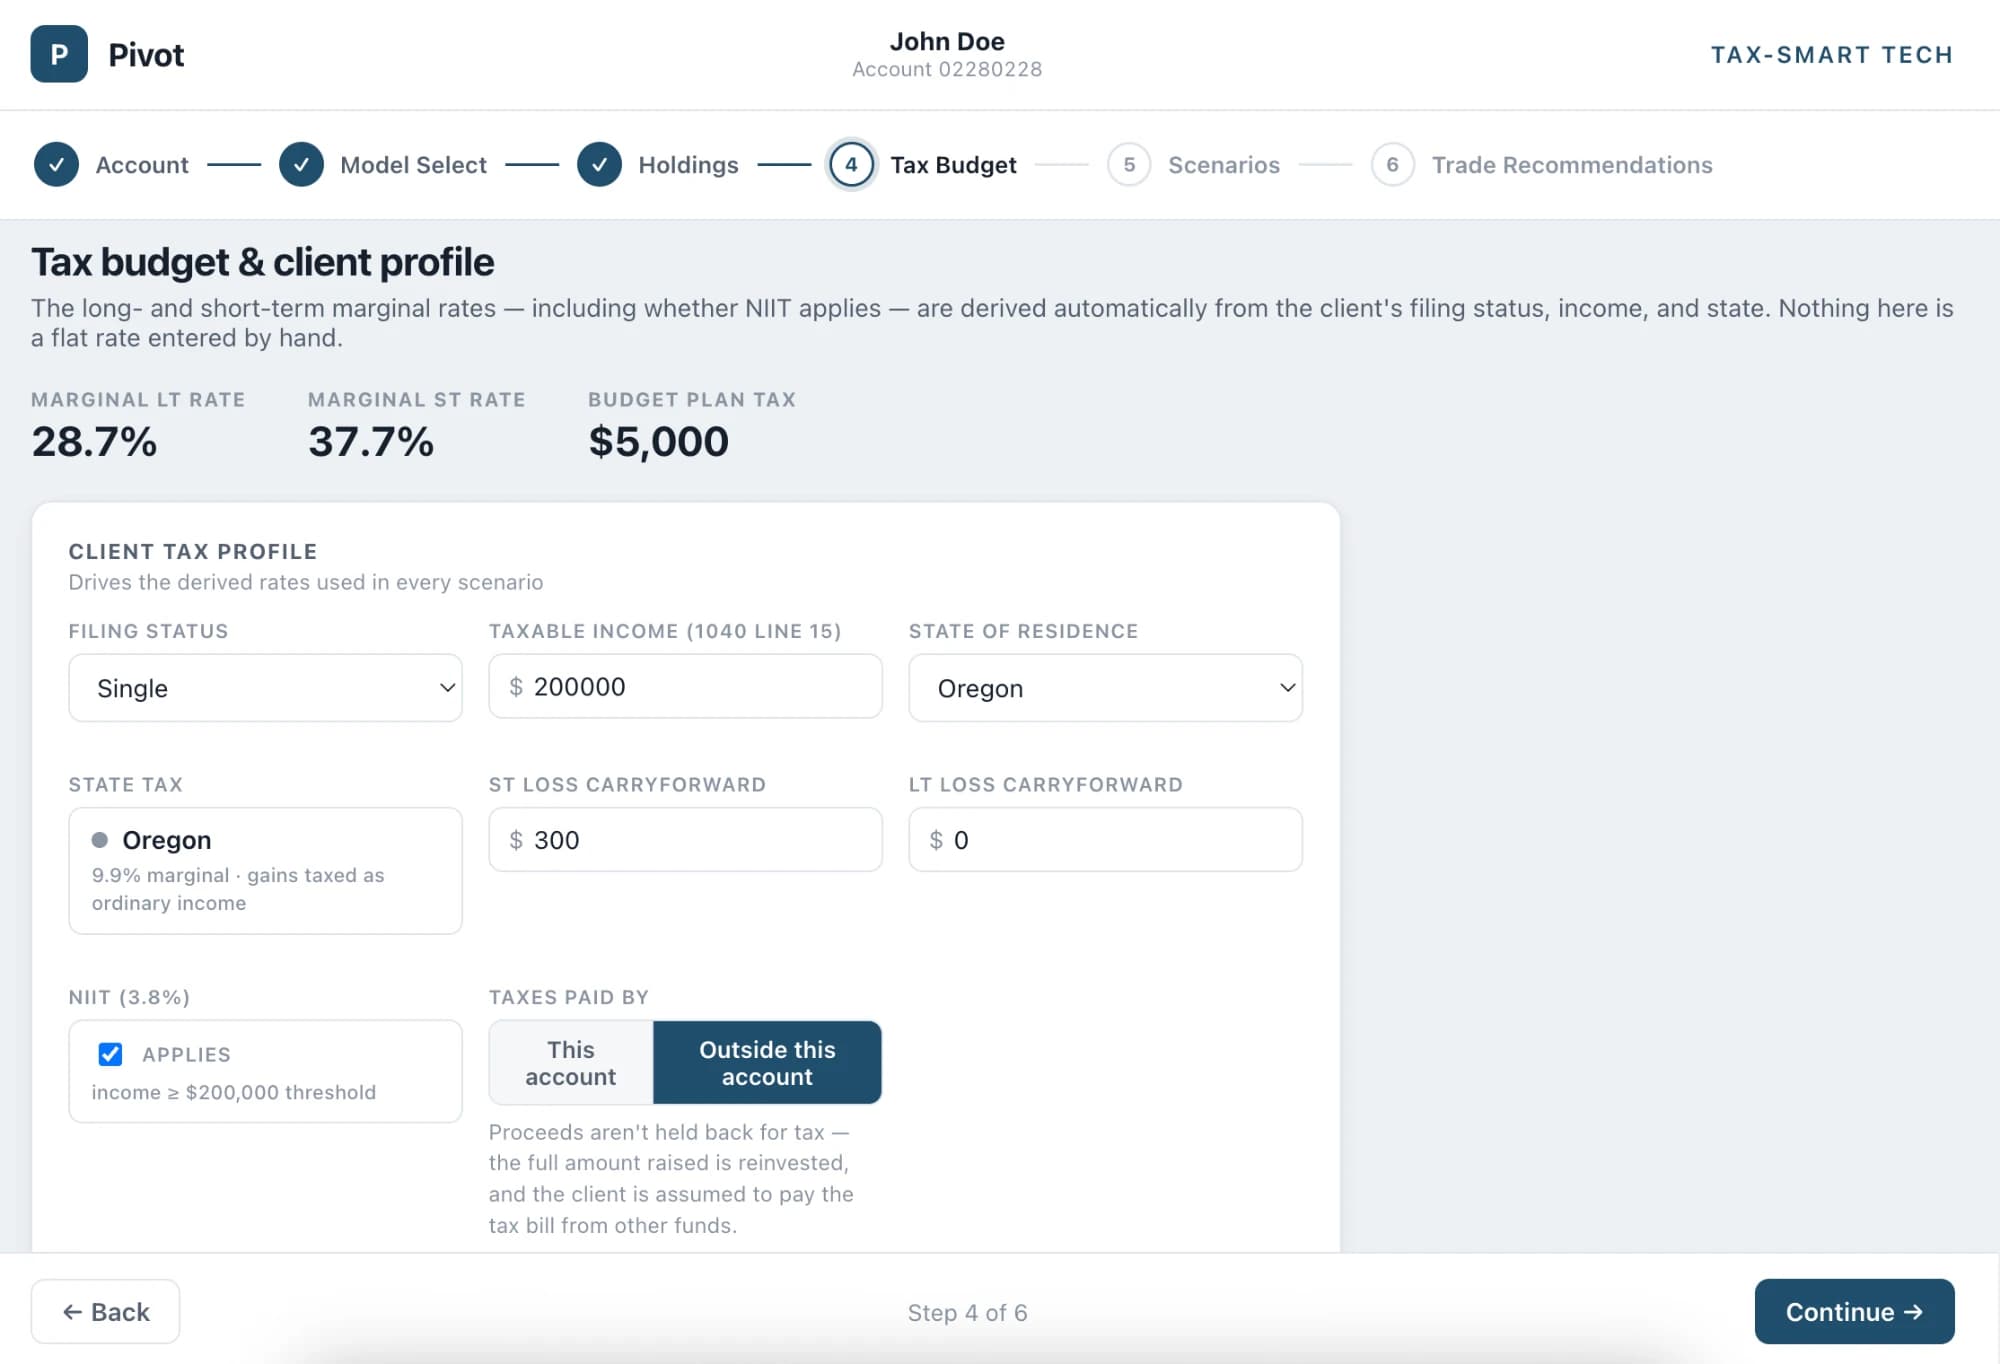Click the LT Loss Carryforward input field
Image resolution: width=2000 pixels, height=1364 pixels.
pos(1105,840)
